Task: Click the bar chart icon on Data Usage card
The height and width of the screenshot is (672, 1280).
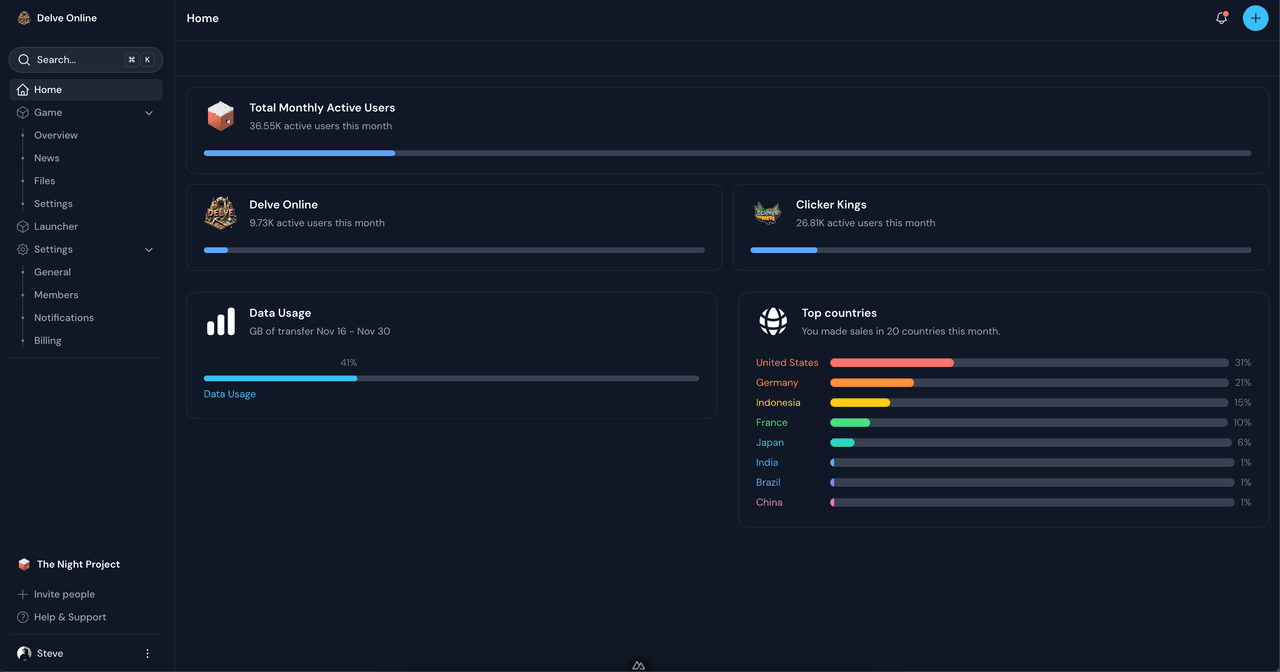Action: coord(220,321)
